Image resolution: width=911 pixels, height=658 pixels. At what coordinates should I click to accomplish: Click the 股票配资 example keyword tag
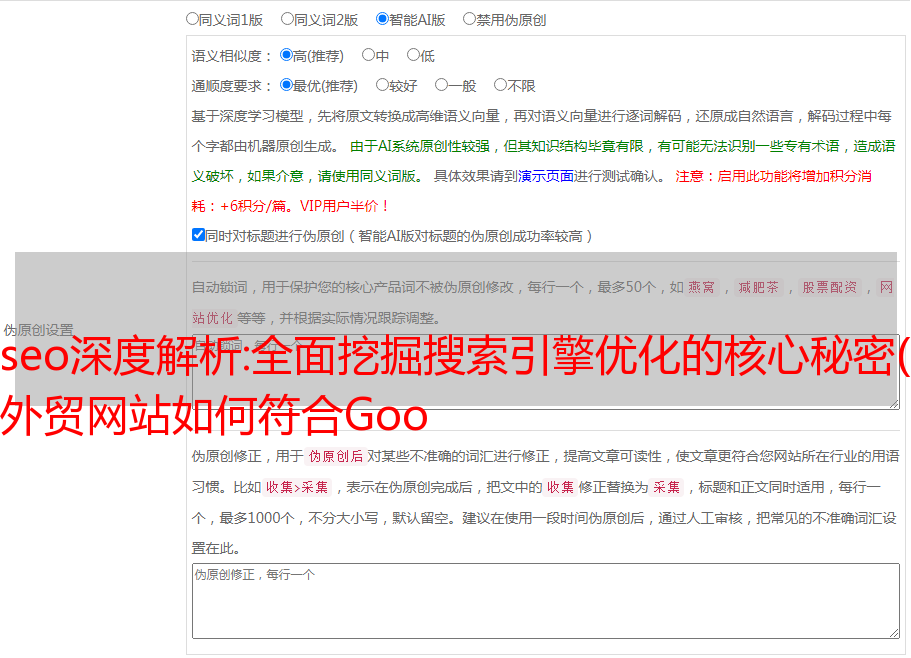click(x=829, y=287)
